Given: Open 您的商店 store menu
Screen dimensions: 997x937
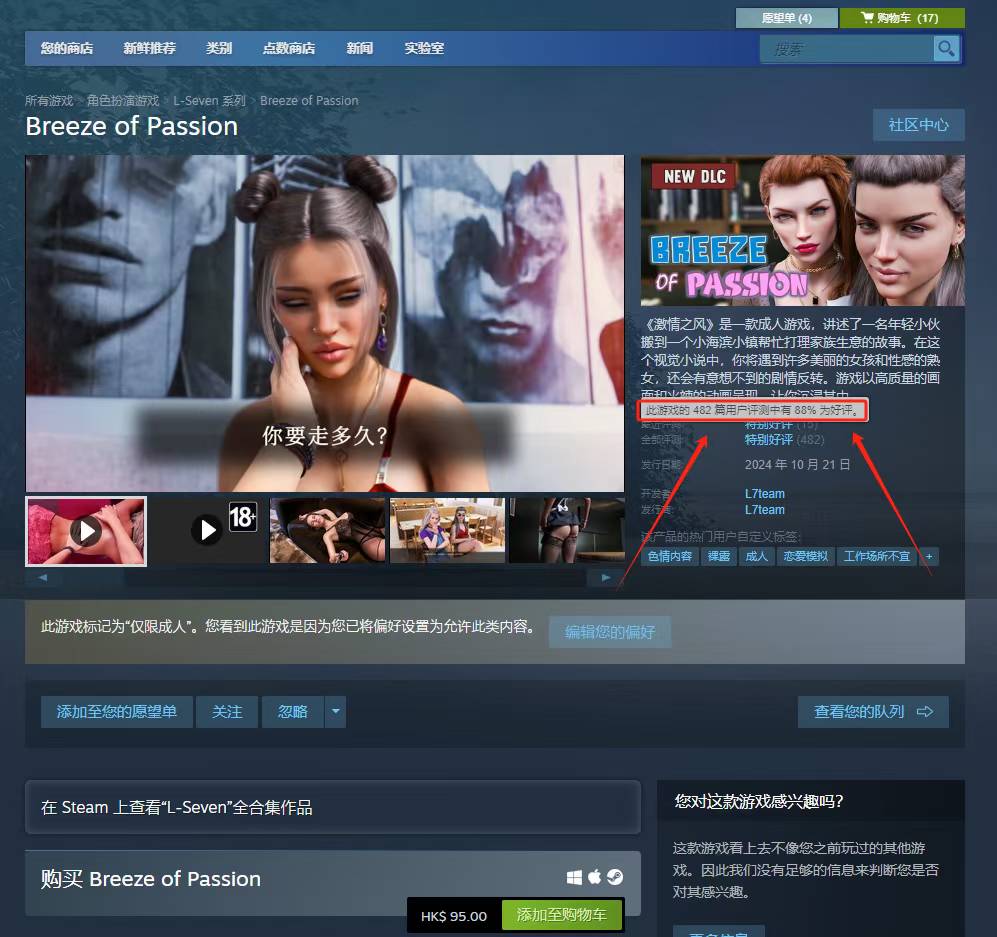Looking at the screenshot, I should point(67,48).
